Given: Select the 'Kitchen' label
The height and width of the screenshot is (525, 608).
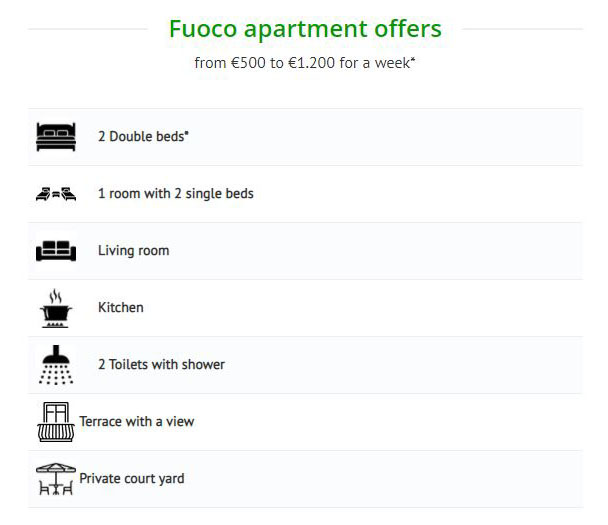Looking at the screenshot, I should point(121,307).
